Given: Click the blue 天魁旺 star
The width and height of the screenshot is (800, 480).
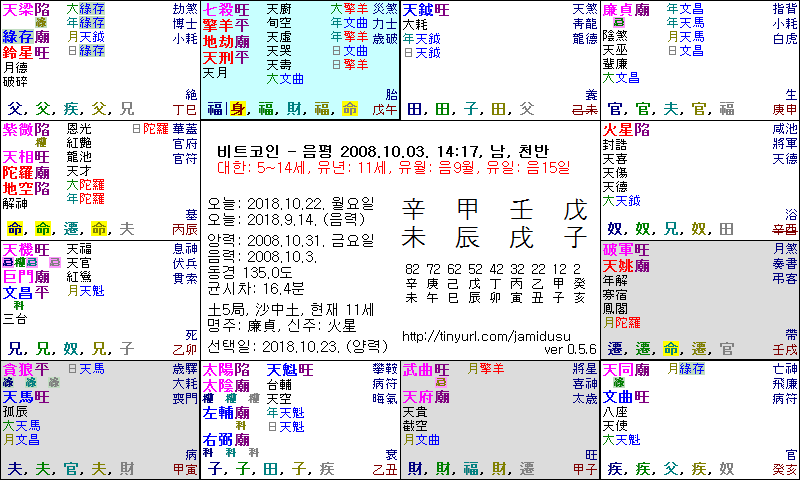Looking at the screenshot, I should click(290, 370).
